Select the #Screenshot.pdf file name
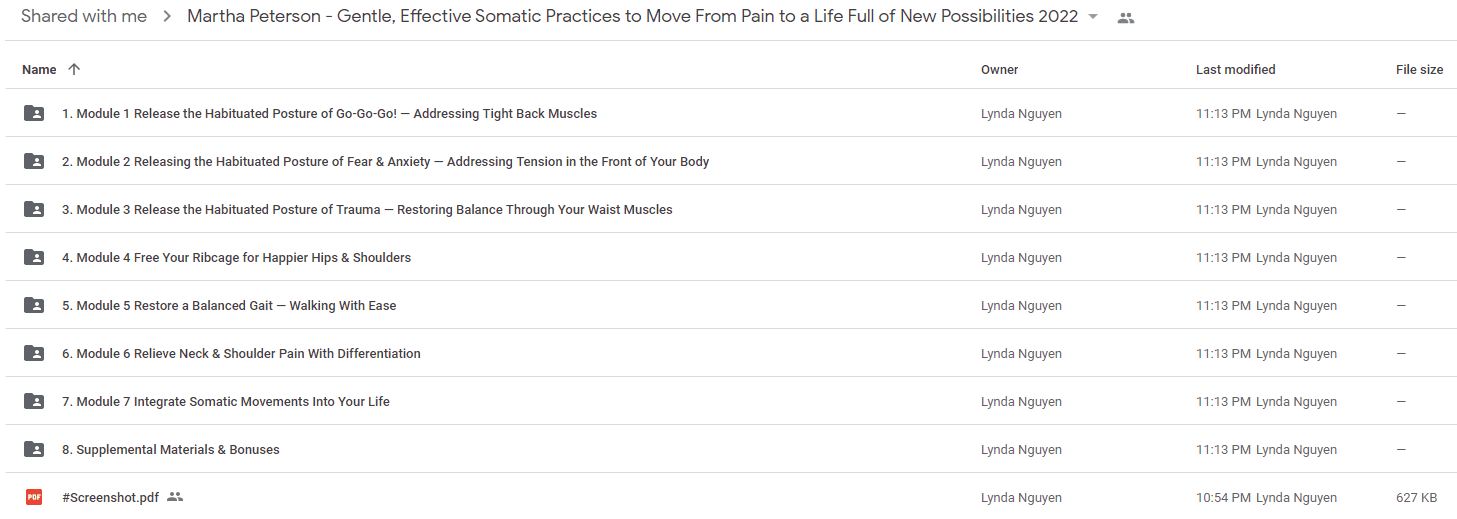Viewport: 1457px width, 519px height. [x=110, y=497]
